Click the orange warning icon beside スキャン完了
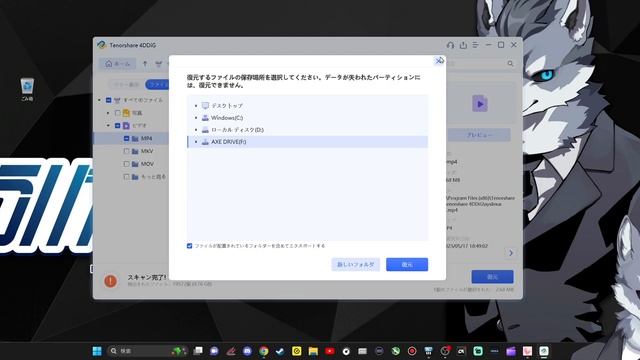 click(110, 281)
